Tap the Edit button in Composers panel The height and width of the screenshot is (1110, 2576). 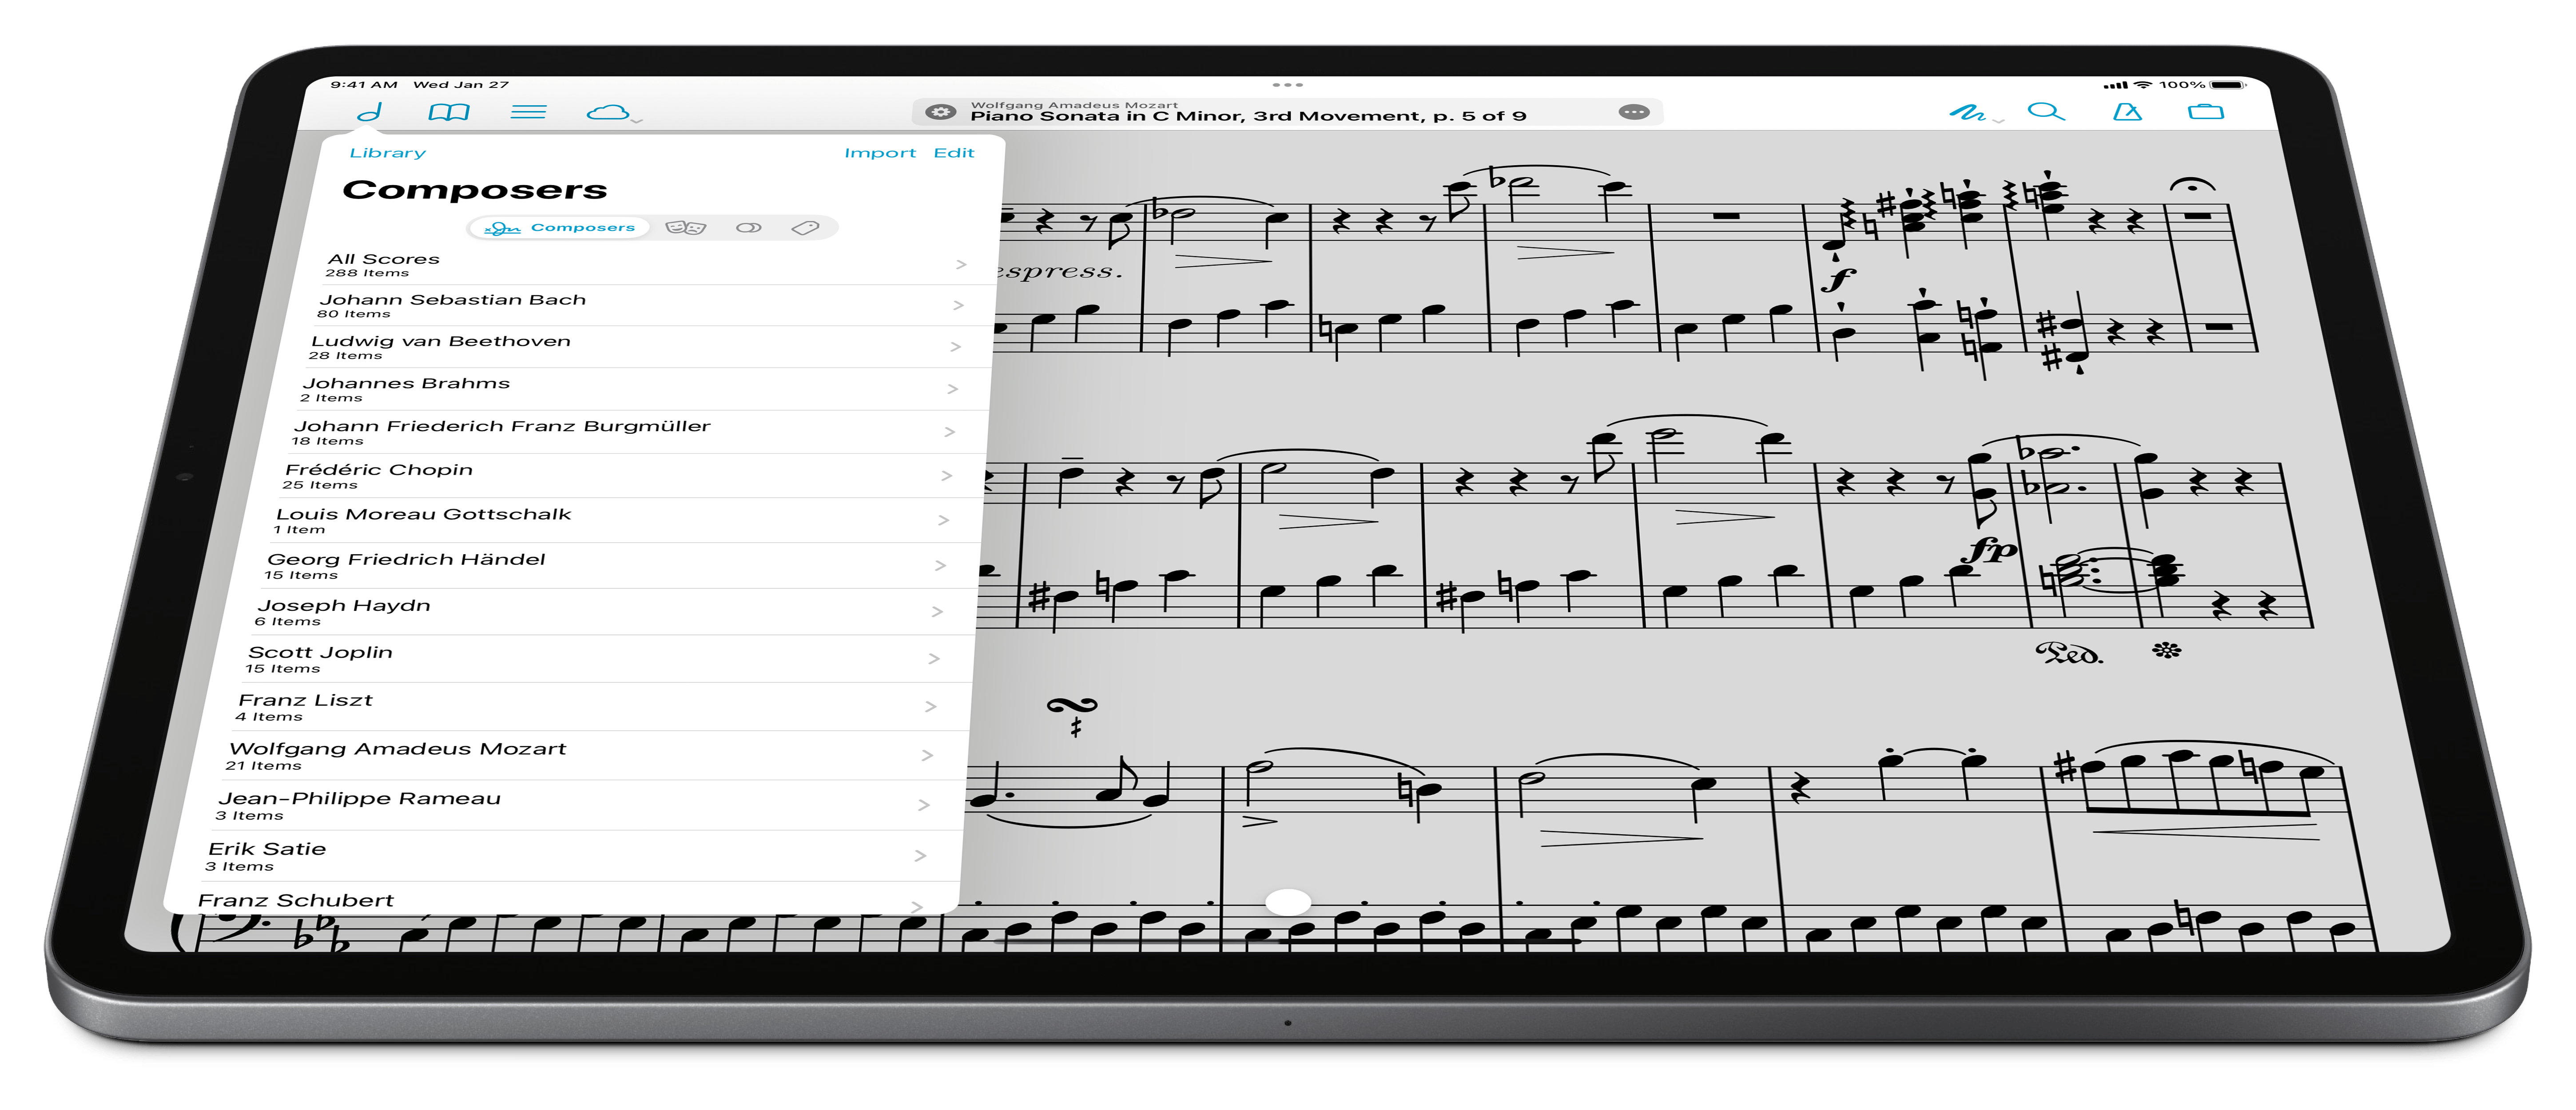[954, 153]
